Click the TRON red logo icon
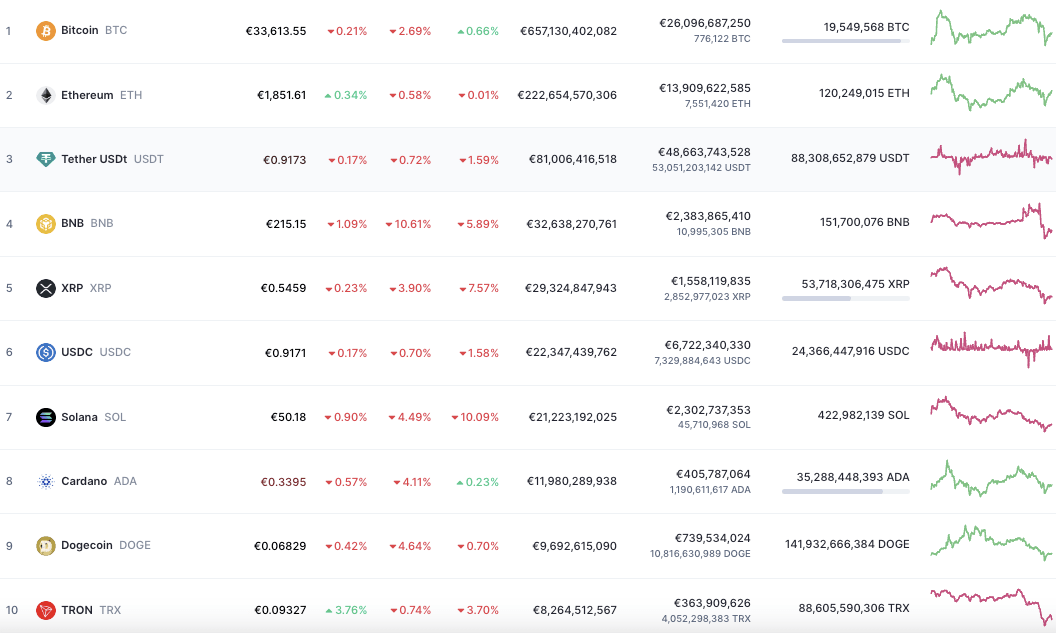The height and width of the screenshot is (633, 1056). pos(46,610)
